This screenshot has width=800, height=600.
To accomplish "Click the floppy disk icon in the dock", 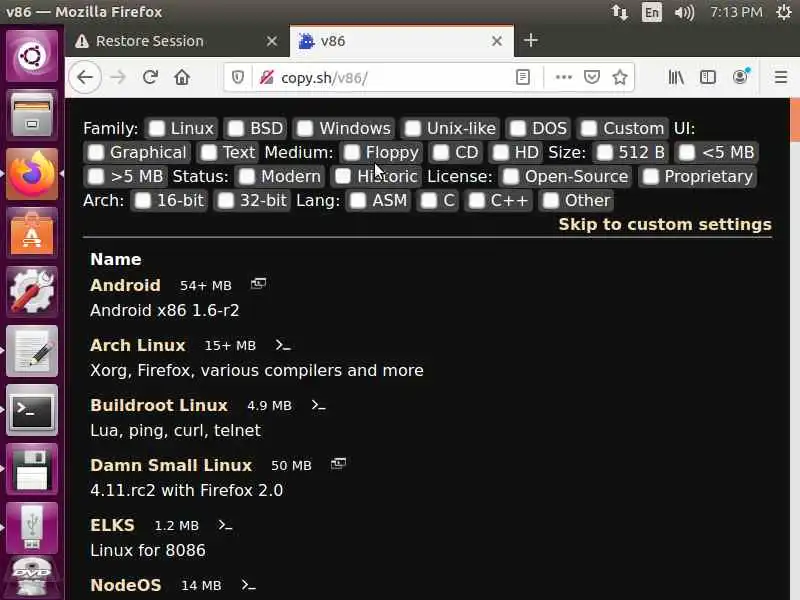I will 32,469.
